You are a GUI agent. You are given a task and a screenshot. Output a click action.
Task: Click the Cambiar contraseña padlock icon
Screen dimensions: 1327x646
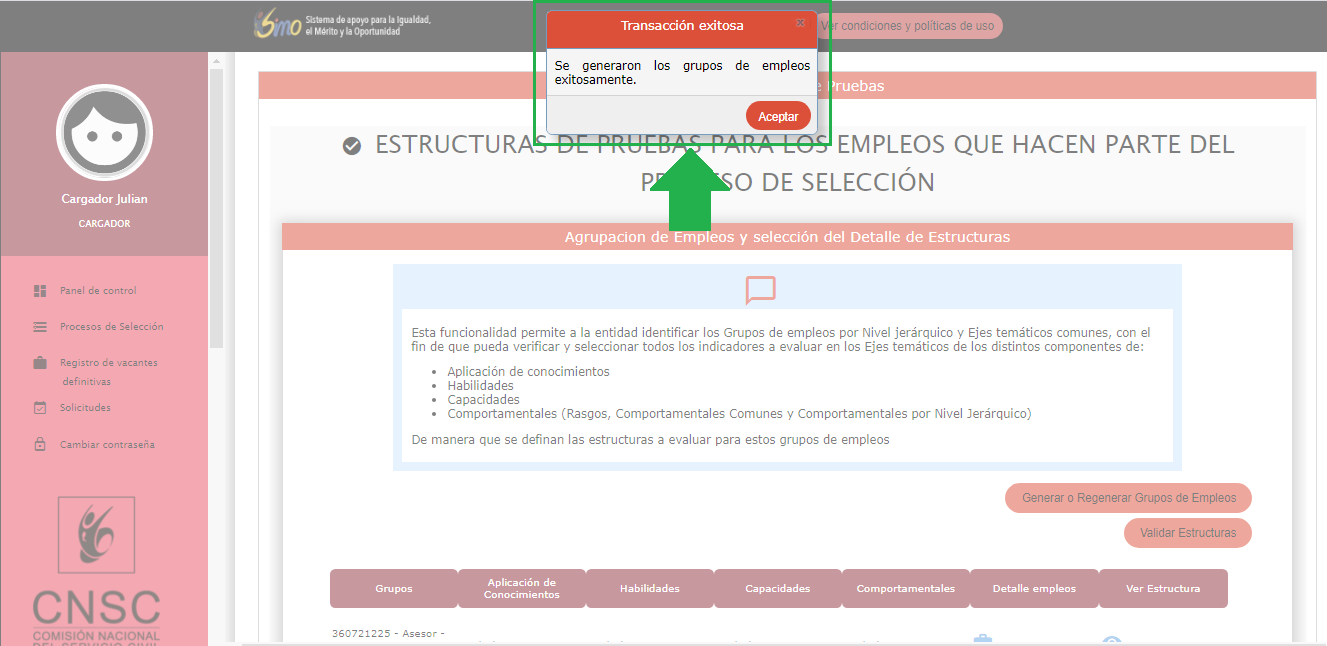pyautogui.click(x=40, y=445)
